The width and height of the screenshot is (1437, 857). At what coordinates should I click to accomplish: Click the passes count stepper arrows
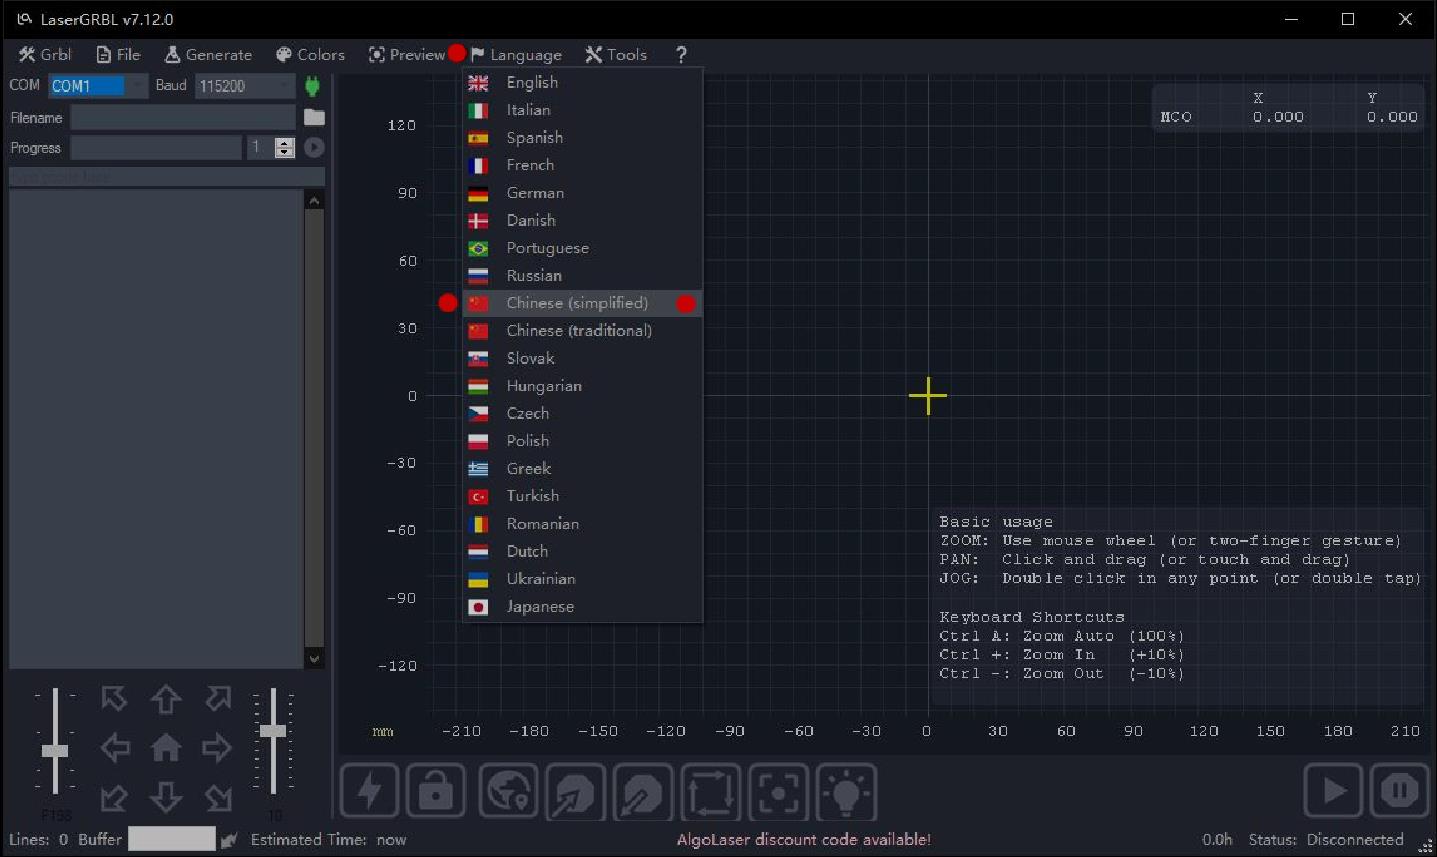tap(284, 148)
